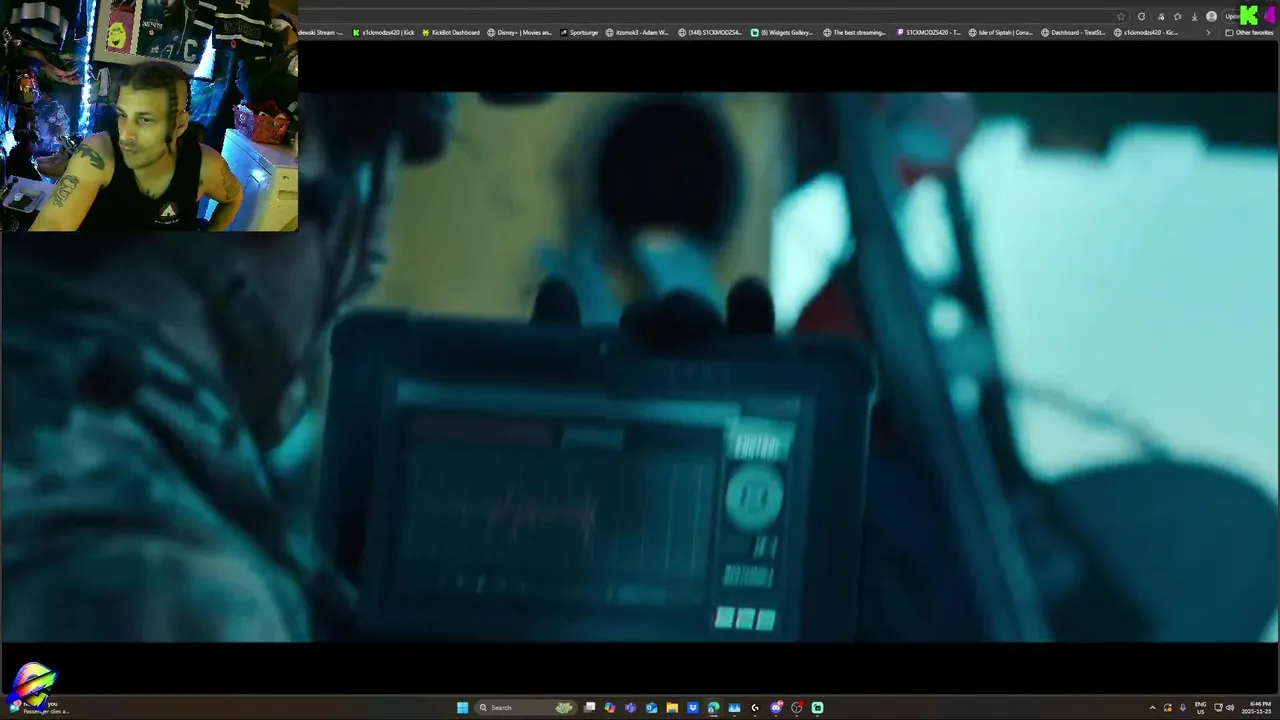Switch to Microsoft Edge on the taskbar

click(x=713, y=707)
